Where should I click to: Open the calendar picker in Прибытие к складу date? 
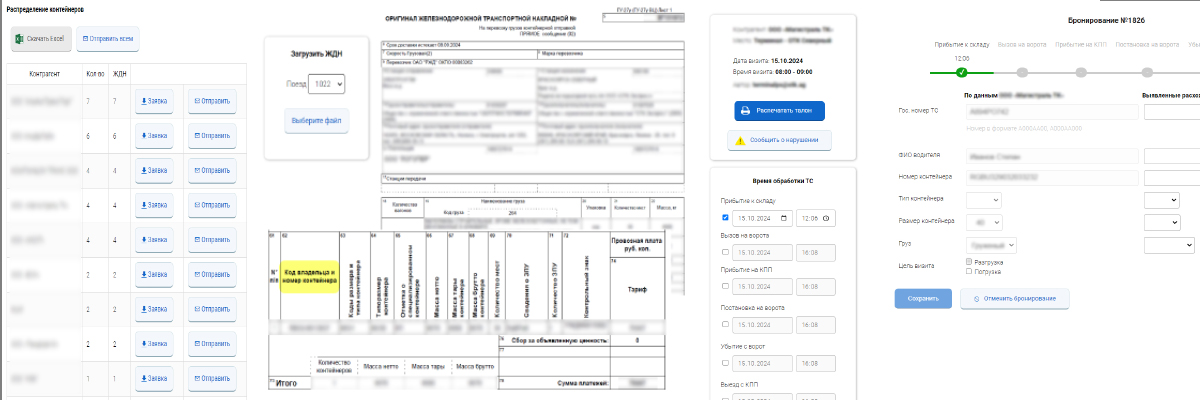(x=785, y=218)
